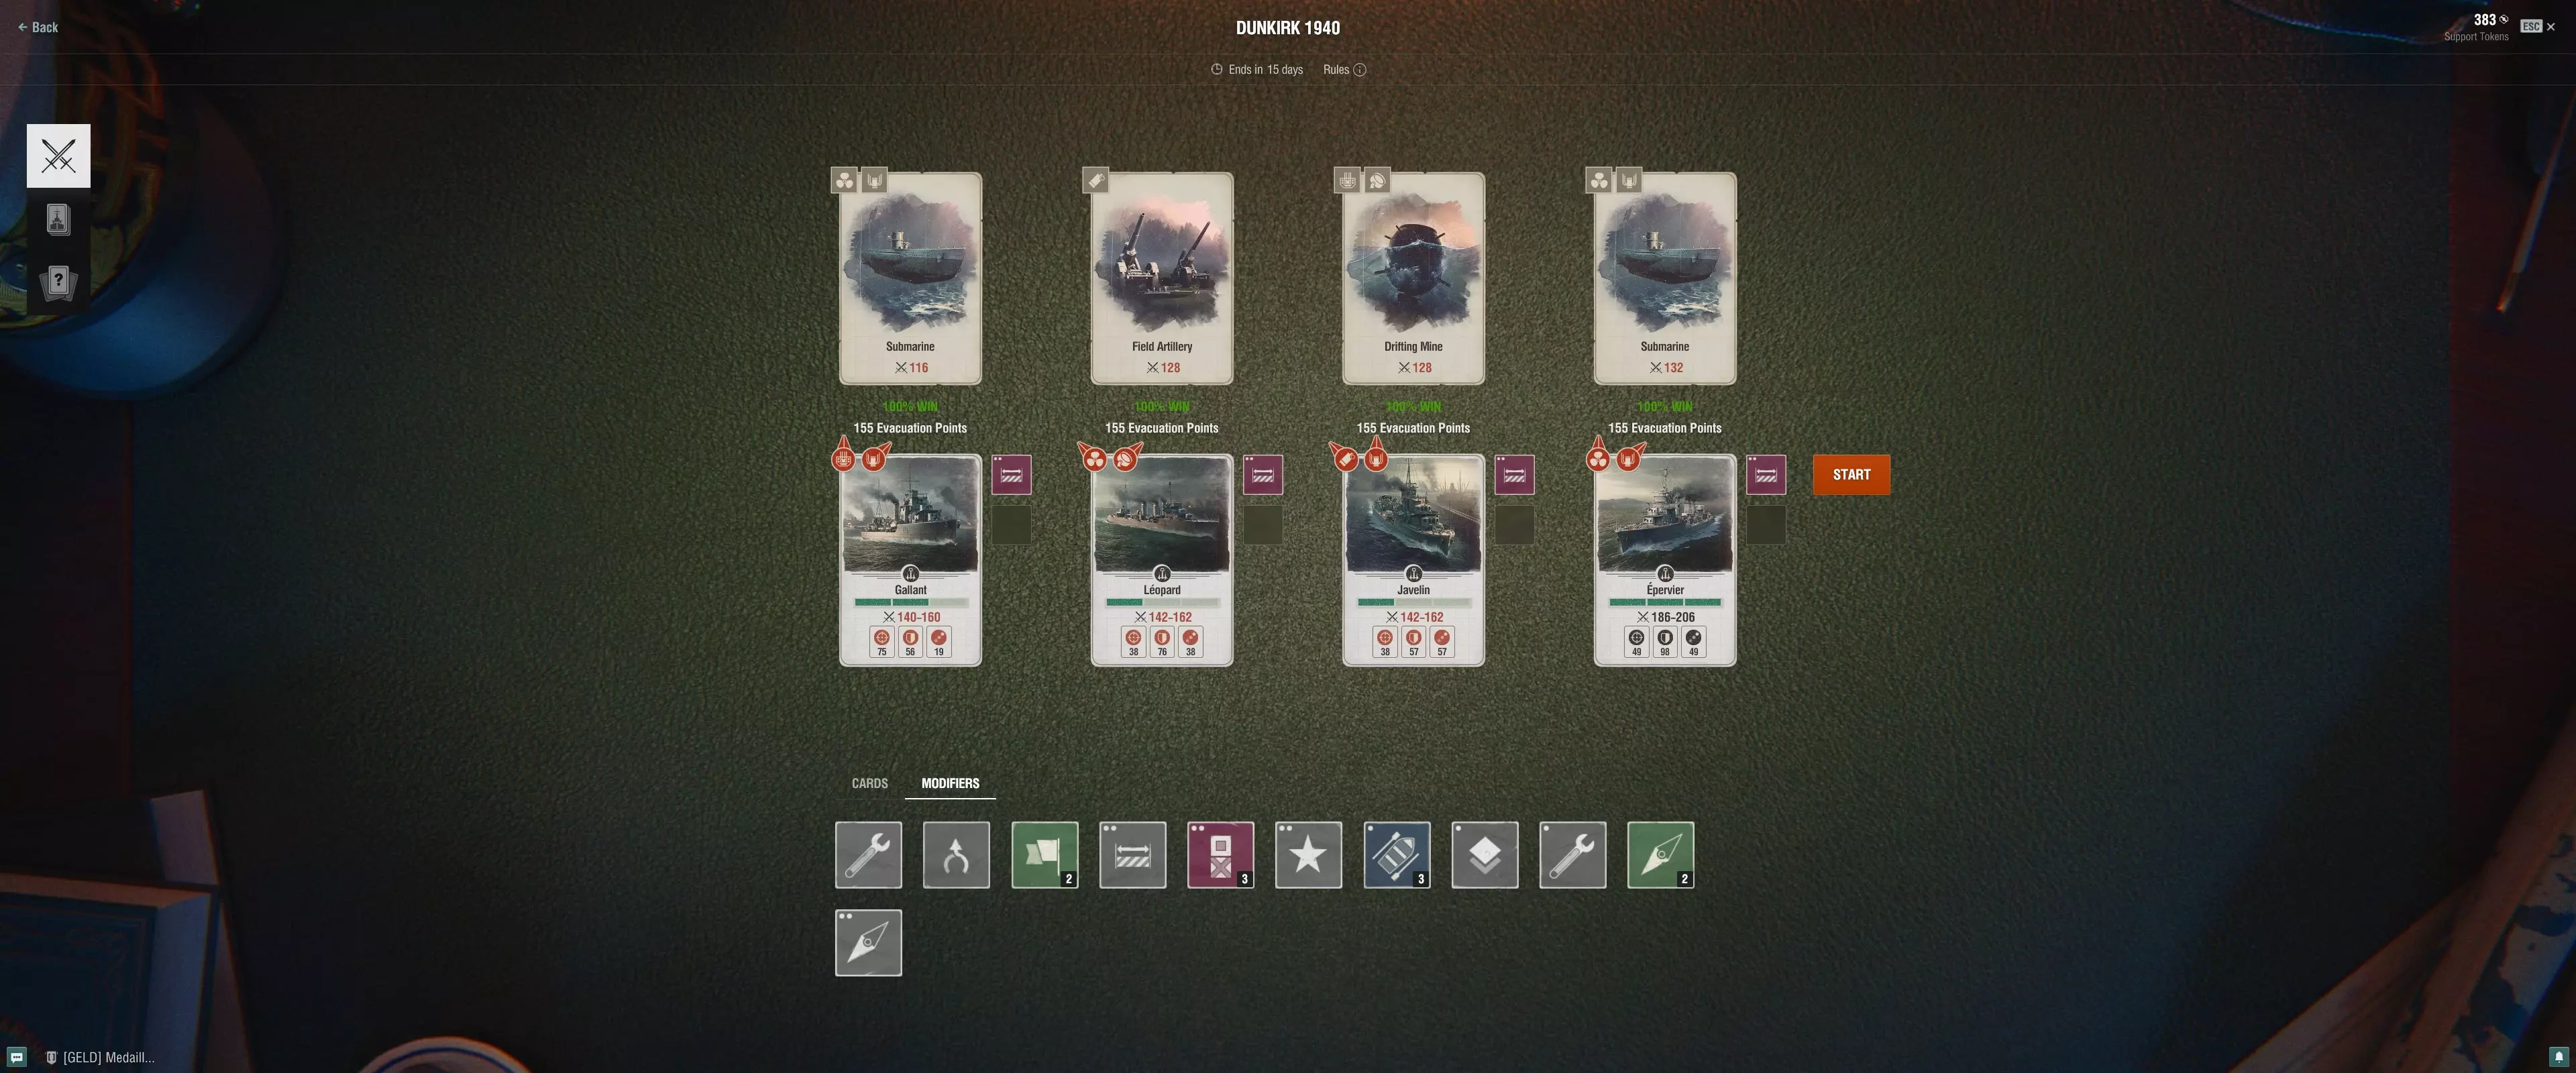Select the green flag modifier

[1044, 854]
